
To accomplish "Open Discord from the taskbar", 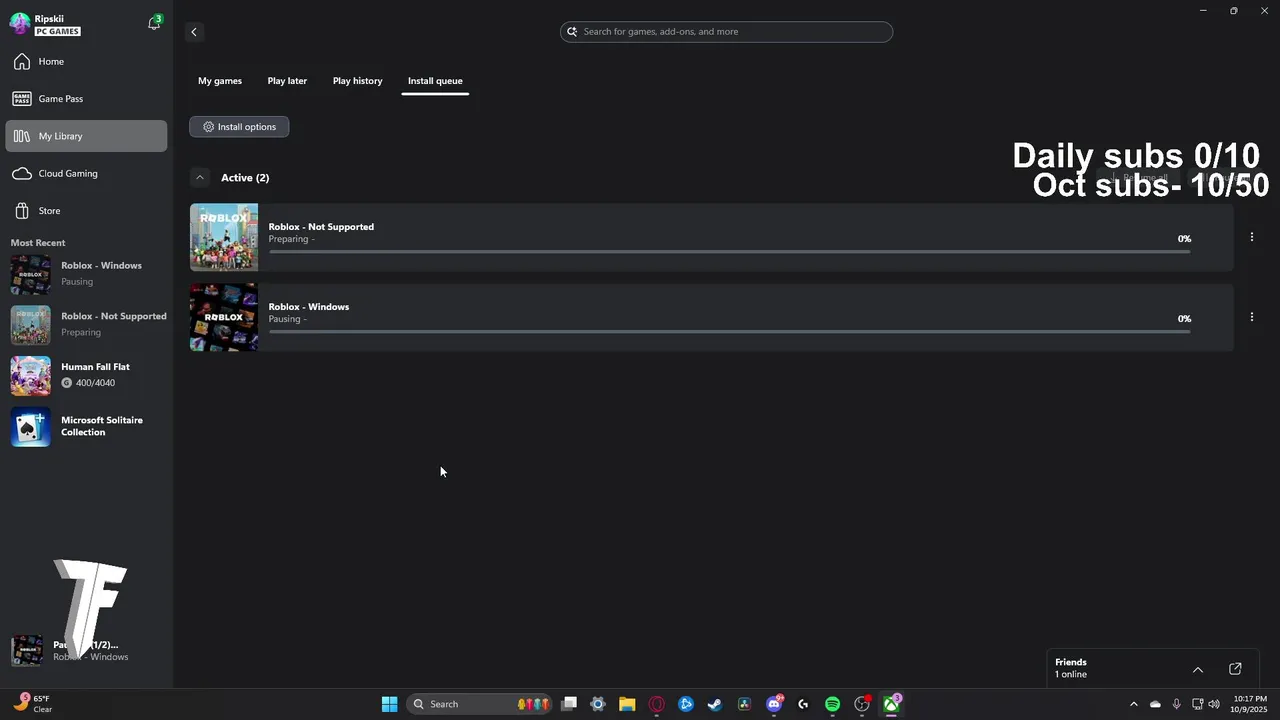I will pyautogui.click(x=774, y=704).
